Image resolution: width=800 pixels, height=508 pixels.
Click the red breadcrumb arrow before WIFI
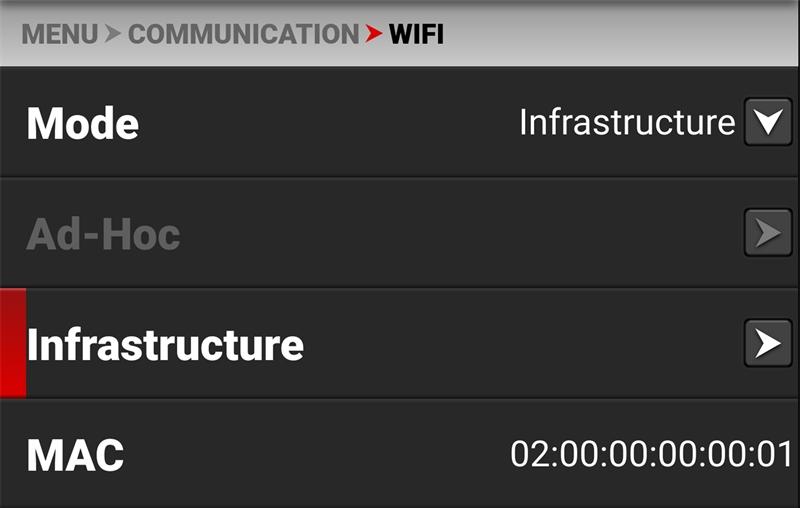click(x=374, y=34)
